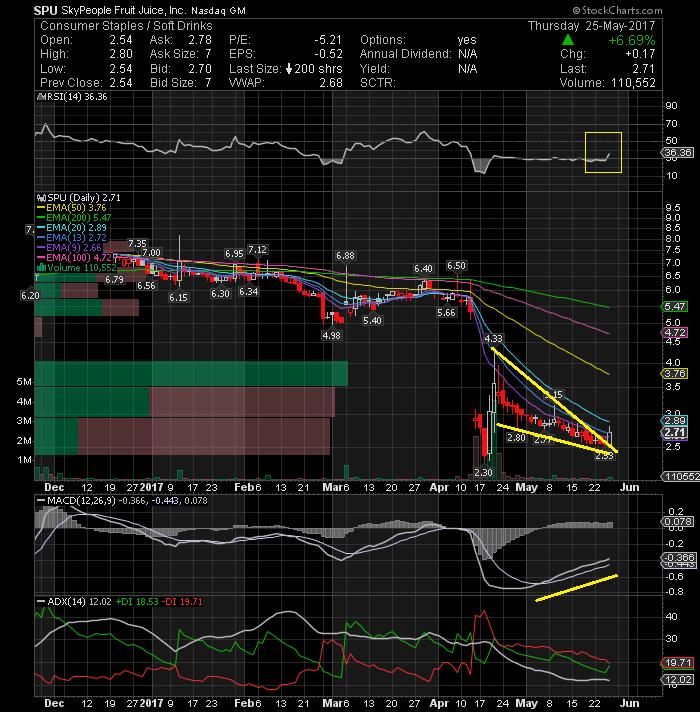Viewport: 700px width, 712px height.
Task: Click the candlestick icon beside SPU (Daily)
Action: coord(41,198)
